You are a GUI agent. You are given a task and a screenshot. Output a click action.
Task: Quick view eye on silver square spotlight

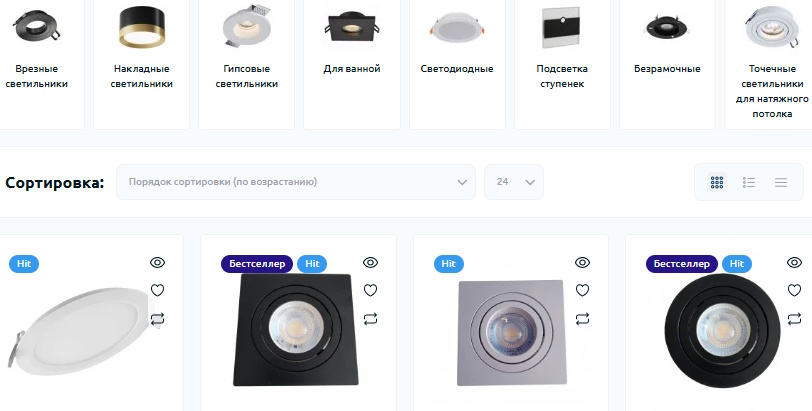(583, 262)
